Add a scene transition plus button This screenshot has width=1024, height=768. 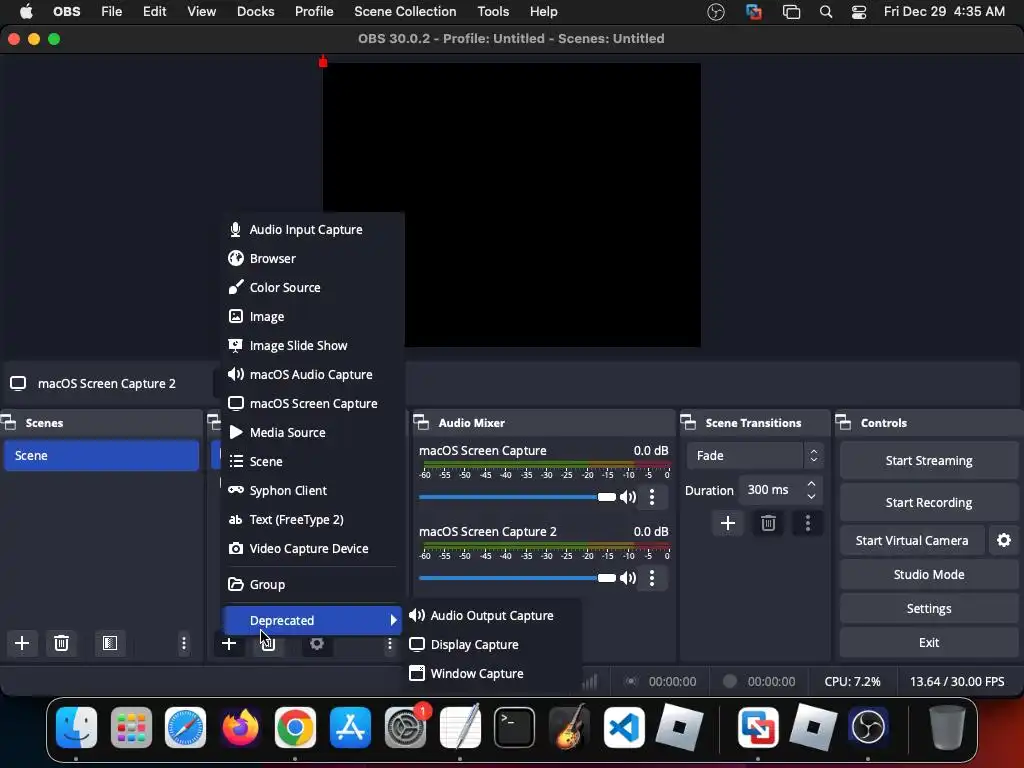728,523
